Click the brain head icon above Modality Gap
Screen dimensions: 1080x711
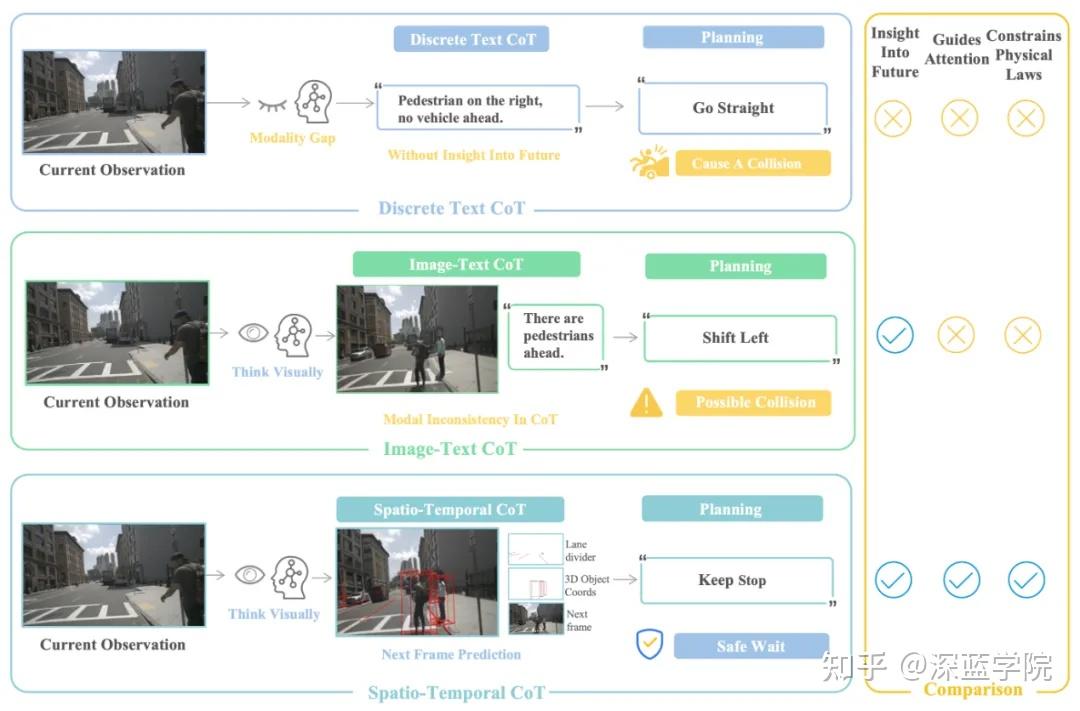313,101
